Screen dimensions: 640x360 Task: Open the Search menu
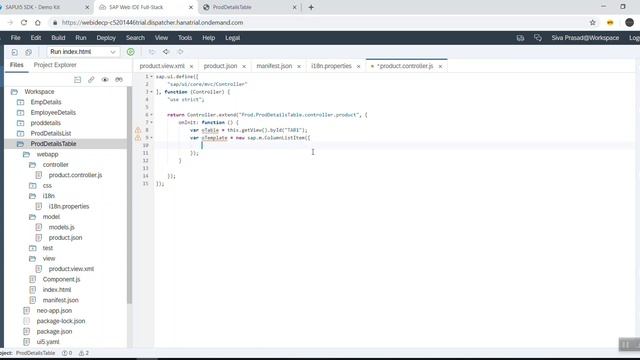tap(135, 38)
